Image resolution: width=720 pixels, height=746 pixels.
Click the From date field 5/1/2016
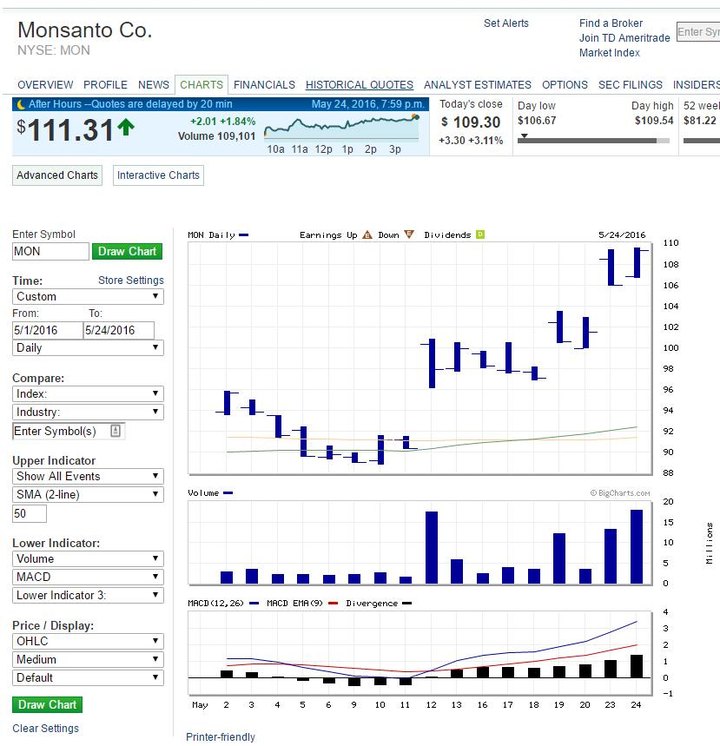[48, 330]
